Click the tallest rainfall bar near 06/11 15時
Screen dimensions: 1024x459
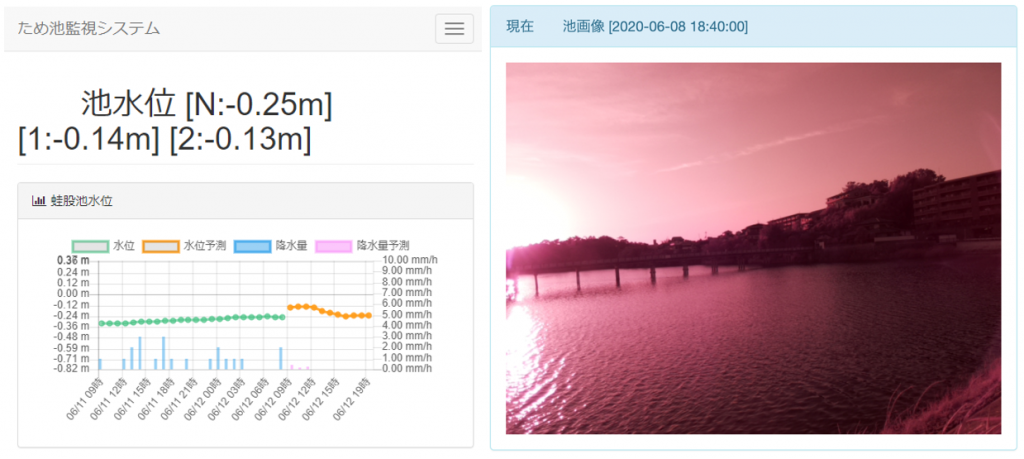140,352
